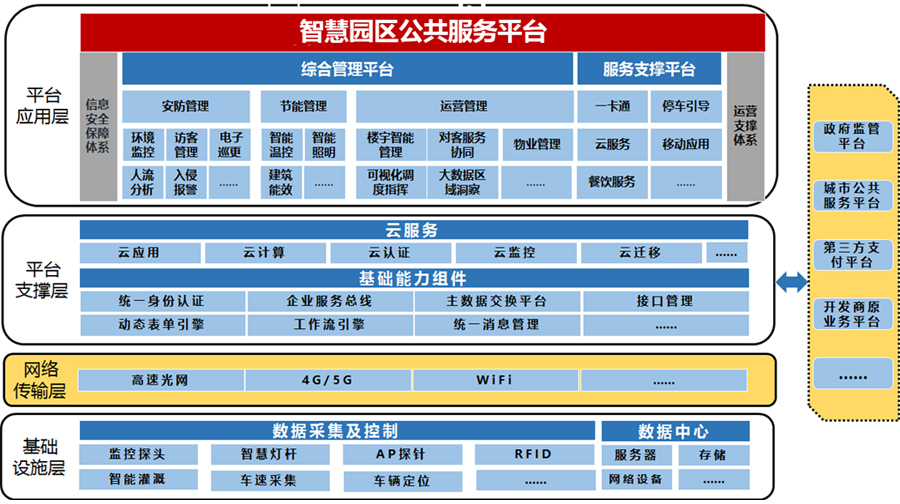Select the 智慧灯杆 device box
This screenshot has width=900, height=504.
(x=271, y=455)
